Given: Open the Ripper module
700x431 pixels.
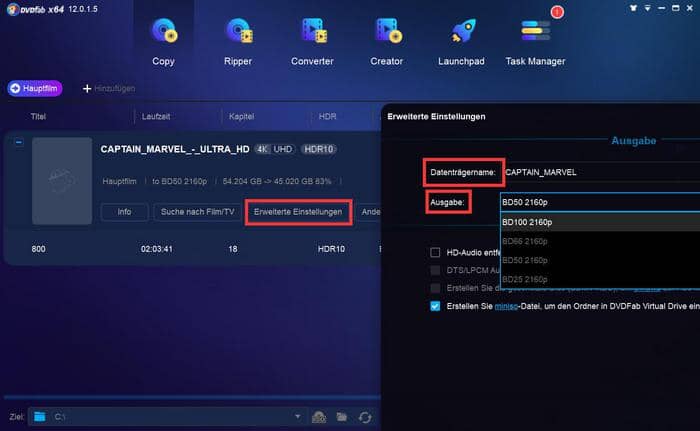Looking at the screenshot, I should coord(238,41).
